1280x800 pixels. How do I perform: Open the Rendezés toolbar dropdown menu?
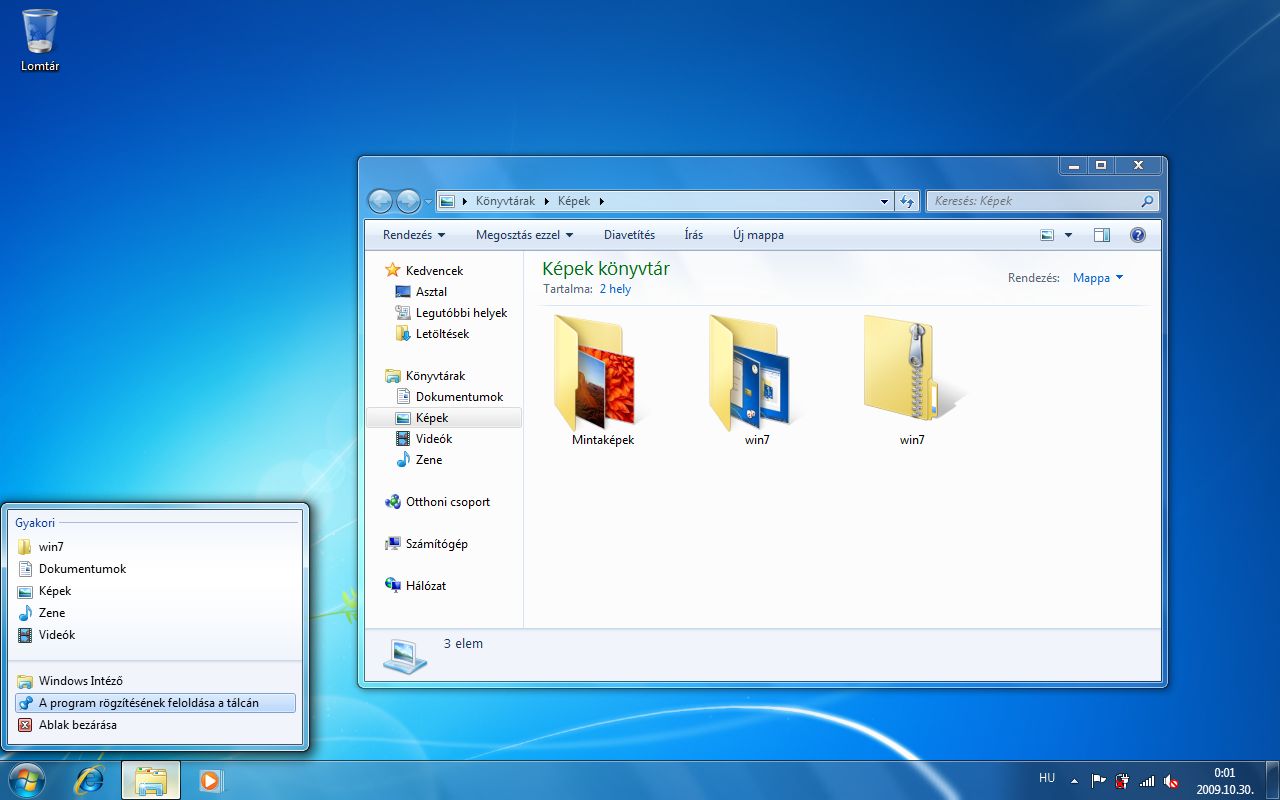point(414,235)
